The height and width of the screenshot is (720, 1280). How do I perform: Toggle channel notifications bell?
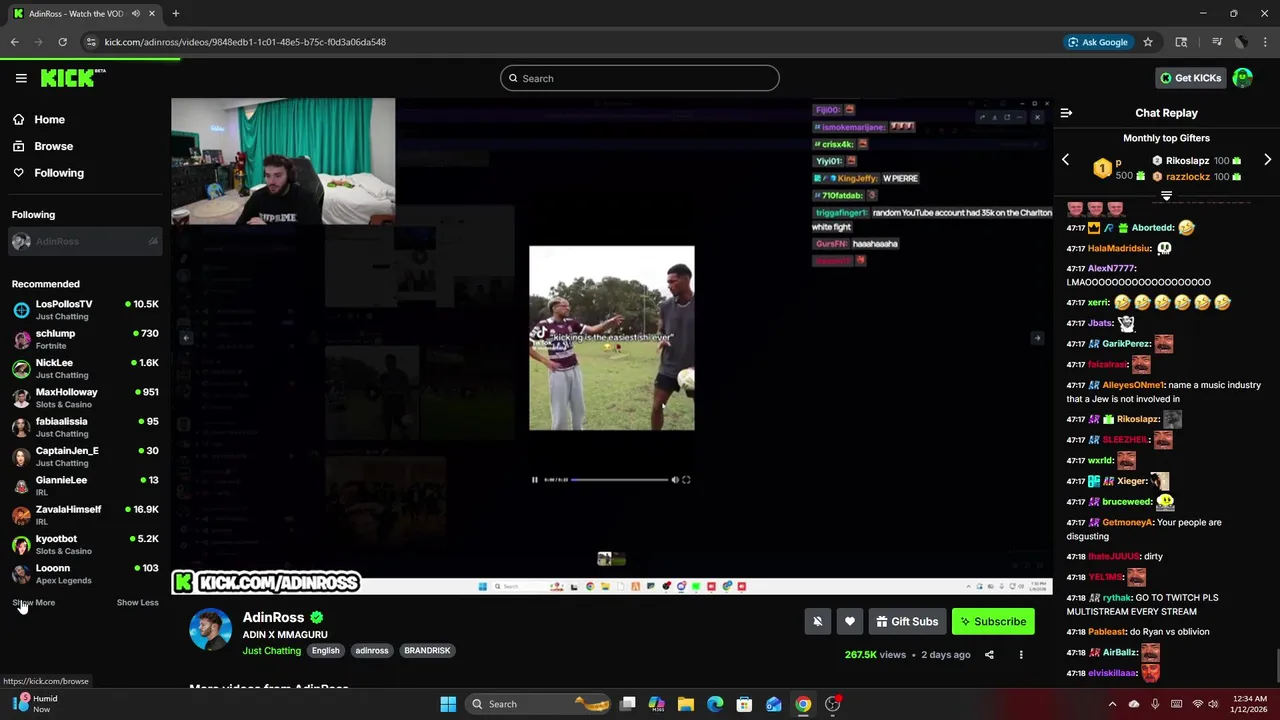(817, 622)
